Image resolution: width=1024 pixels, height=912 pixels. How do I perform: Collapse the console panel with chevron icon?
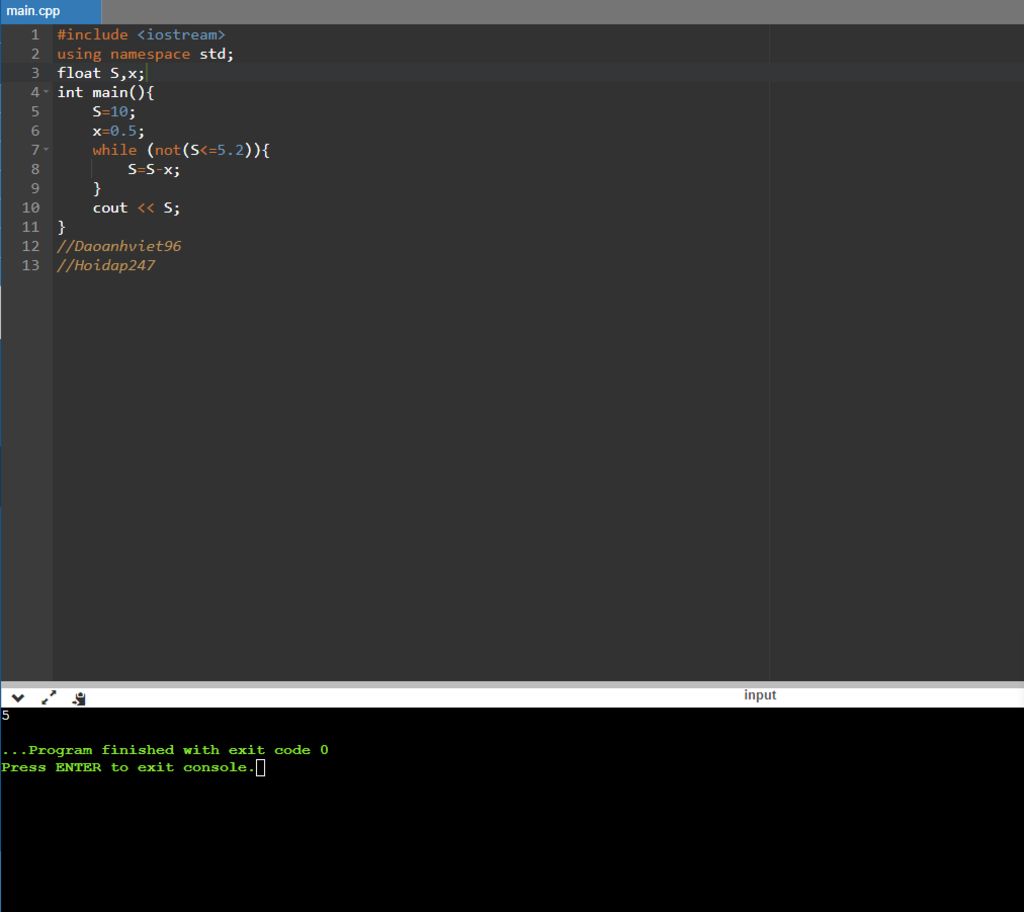[18, 698]
